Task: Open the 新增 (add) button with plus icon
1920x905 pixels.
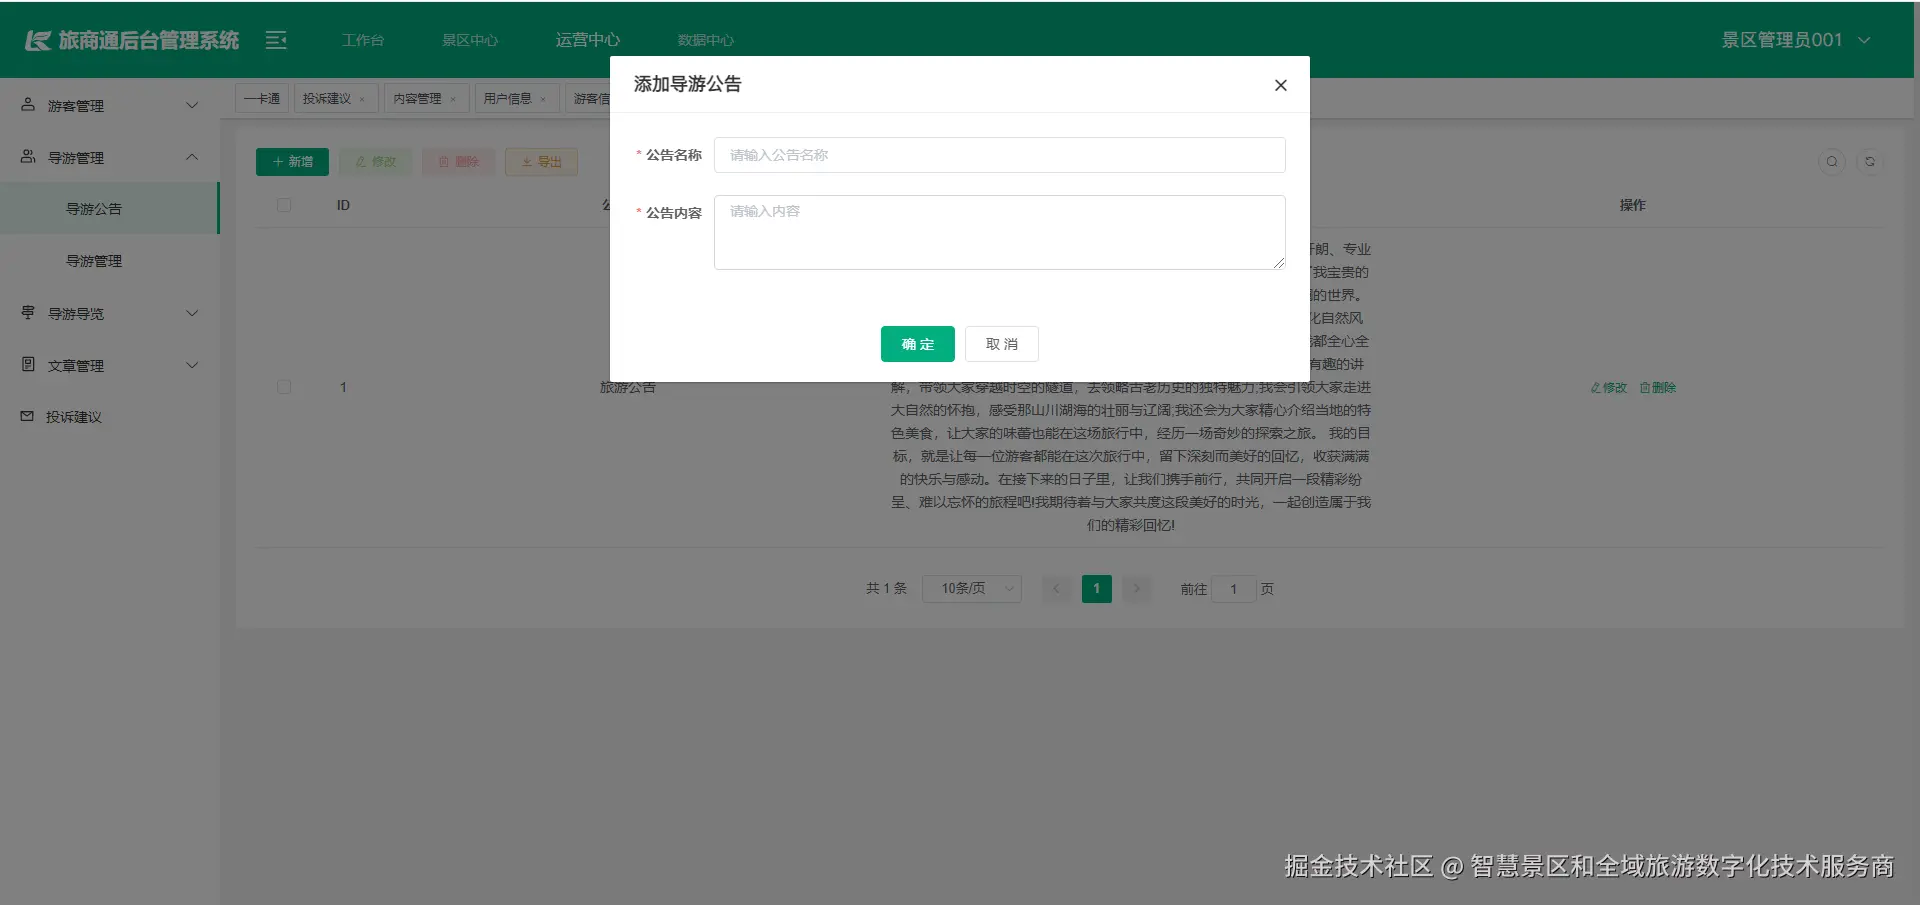Action: (x=291, y=161)
